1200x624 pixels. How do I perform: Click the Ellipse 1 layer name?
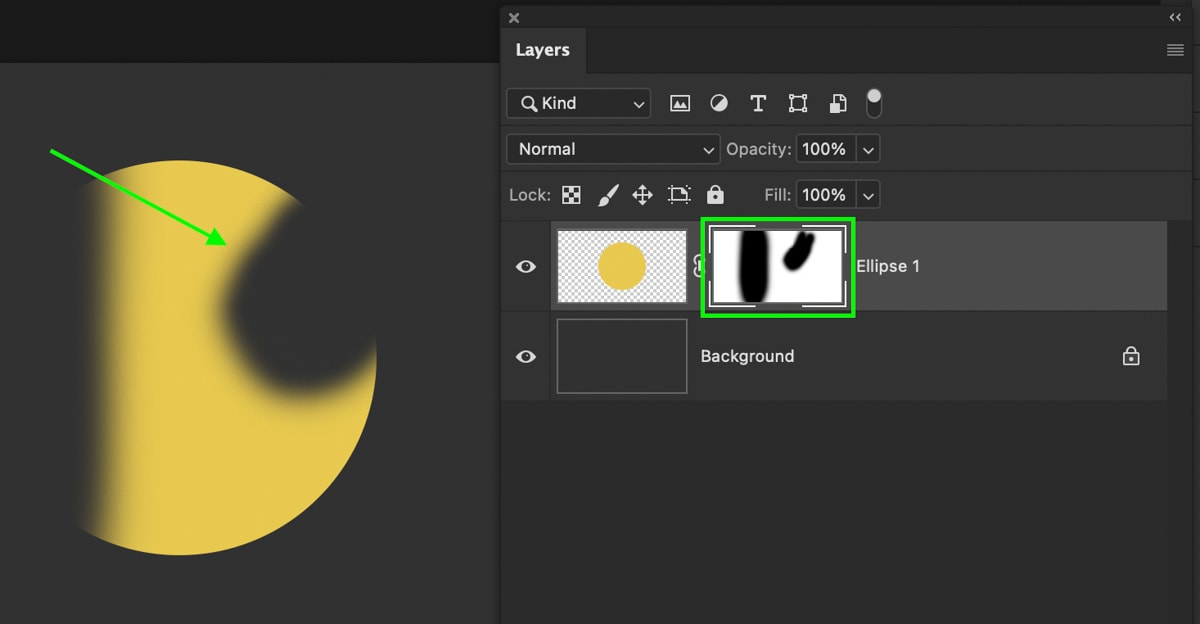pyautogui.click(x=888, y=266)
